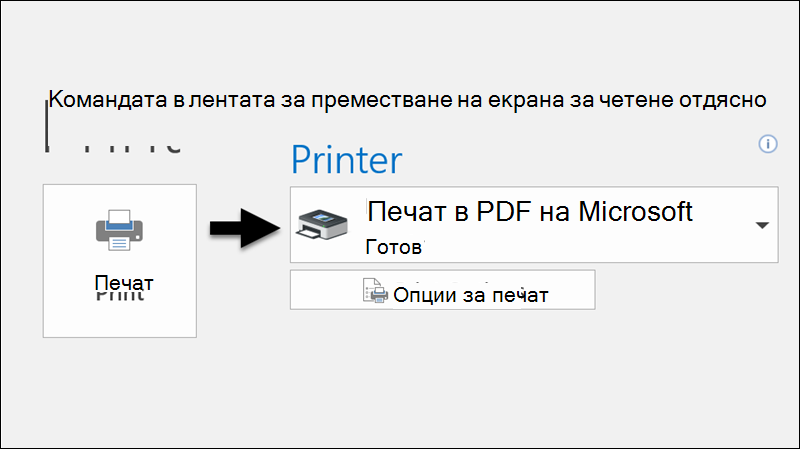Click the word PDF in the printer name
Screen dimensions: 800x449
click(x=504, y=211)
